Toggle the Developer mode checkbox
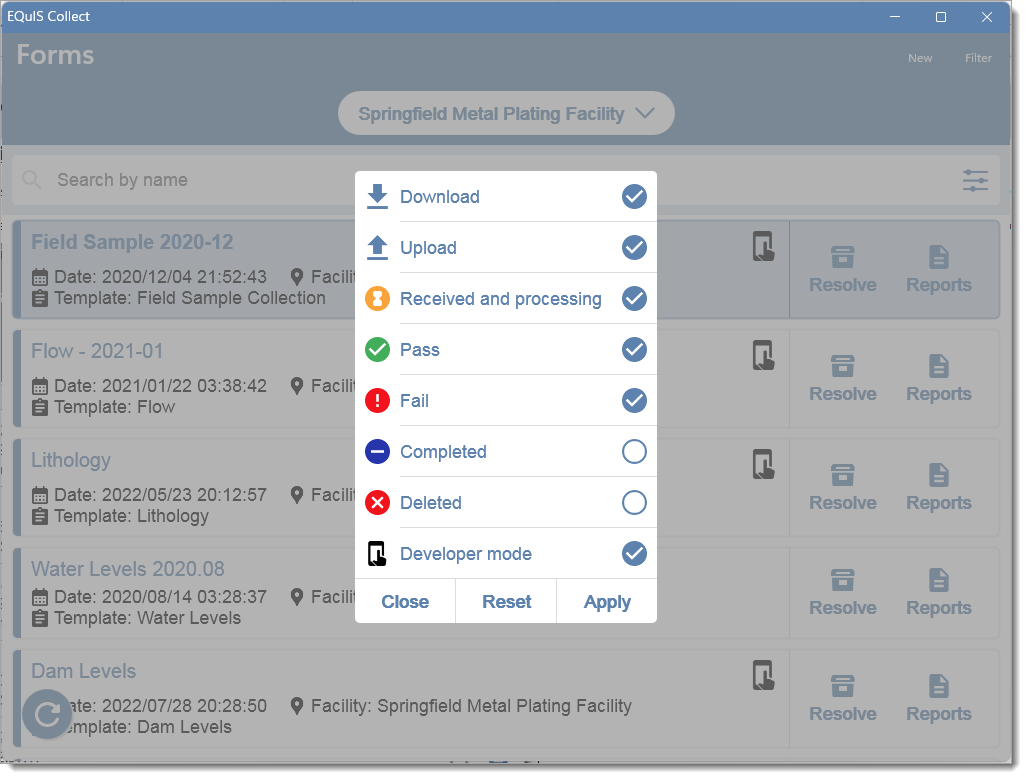This screenshot has height=779, width=1027. (x=634, y=554)
